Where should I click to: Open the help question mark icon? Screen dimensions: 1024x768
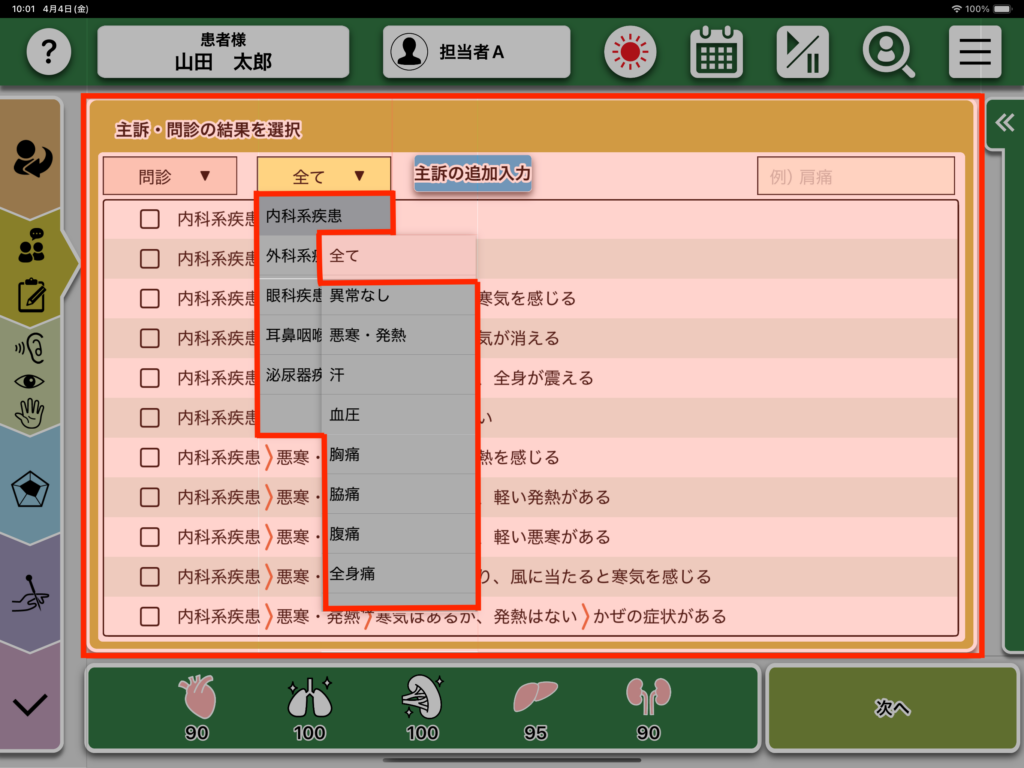pyautogui.click(x=48, y=52)
